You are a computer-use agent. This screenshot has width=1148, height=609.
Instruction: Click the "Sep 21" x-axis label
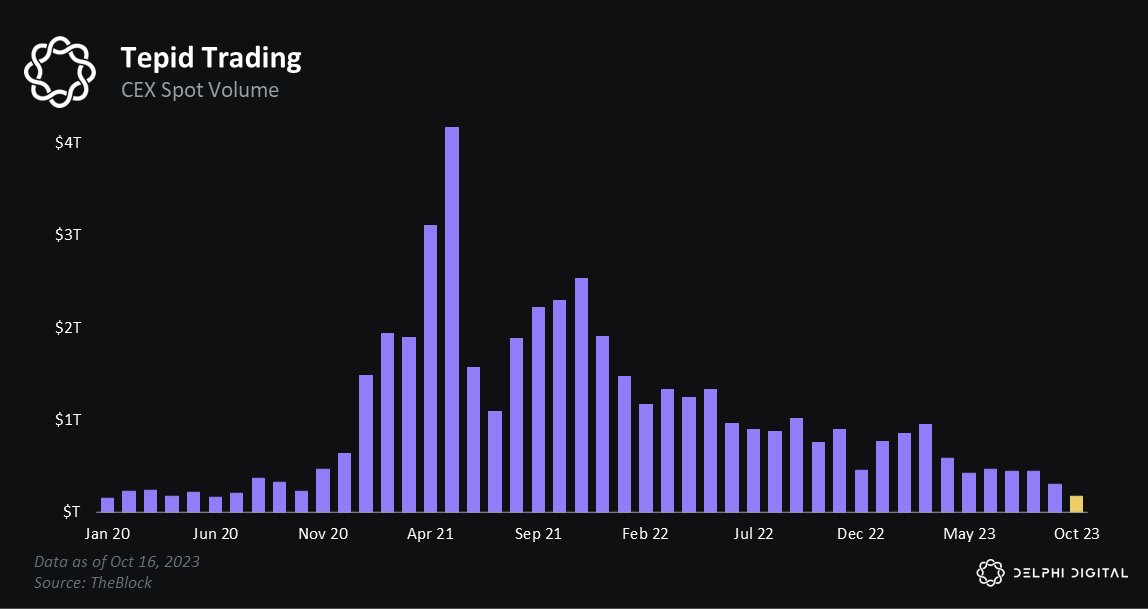point(538,534)
